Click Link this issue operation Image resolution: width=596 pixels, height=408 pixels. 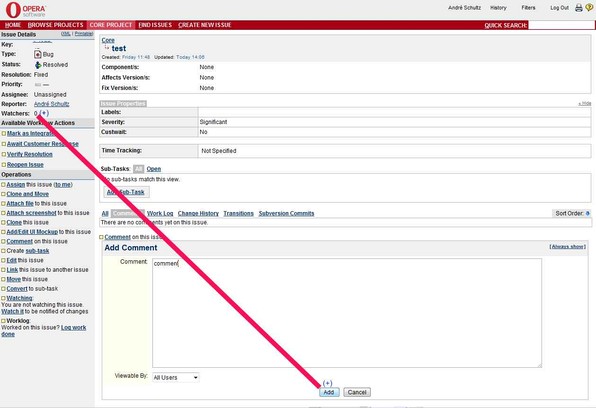pyautogui.click(x=12, y=270)
